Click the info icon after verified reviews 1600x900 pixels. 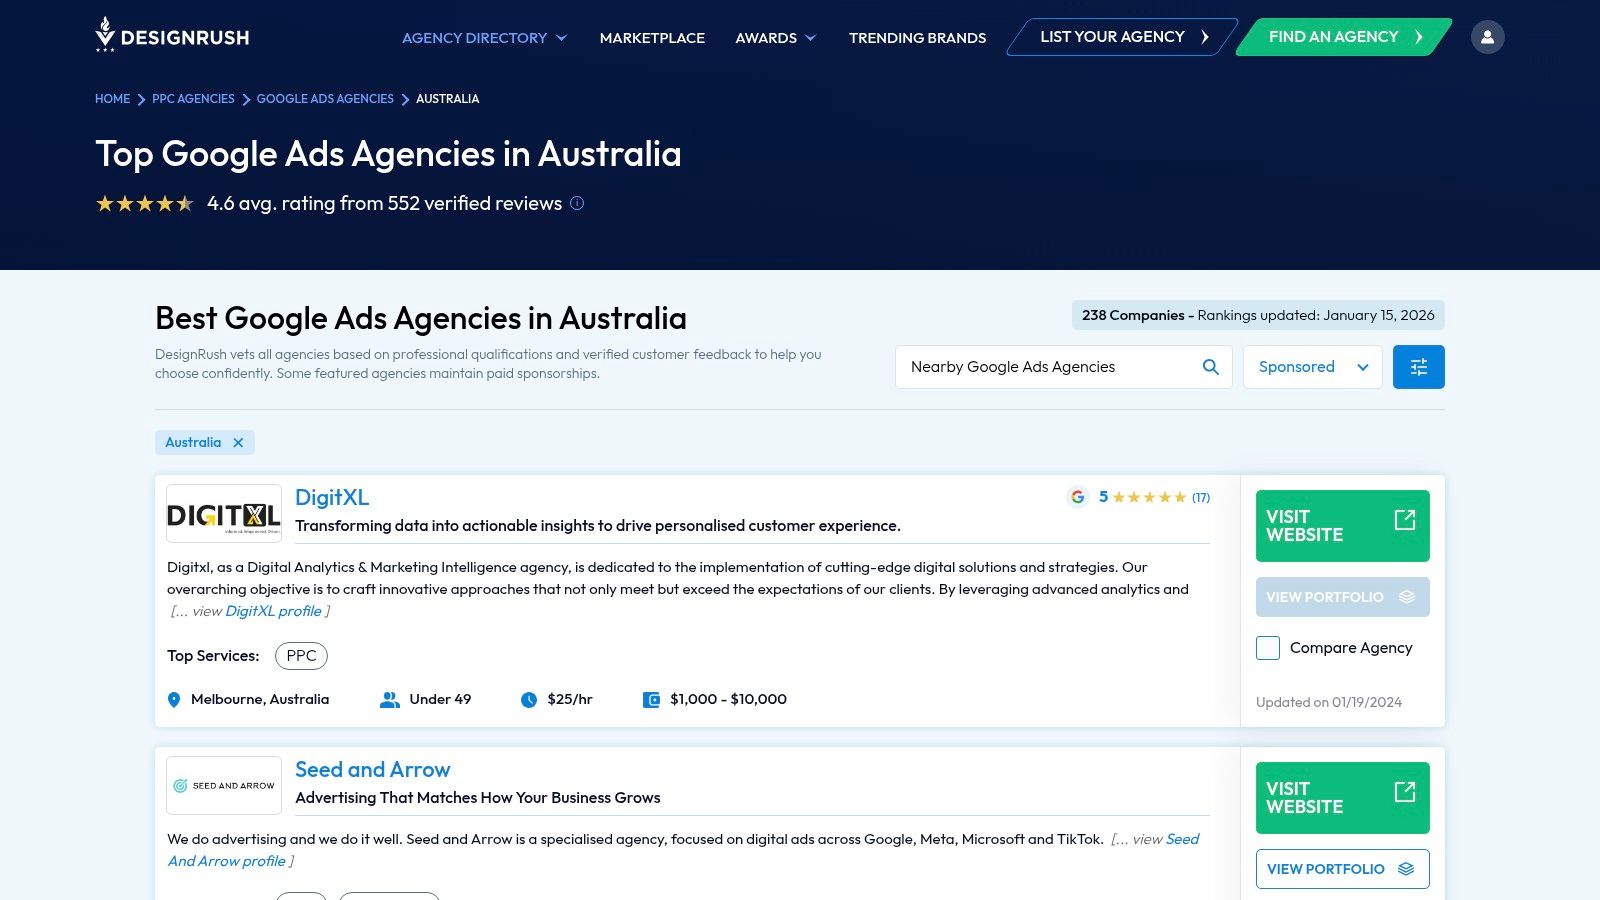click(576, 203)
